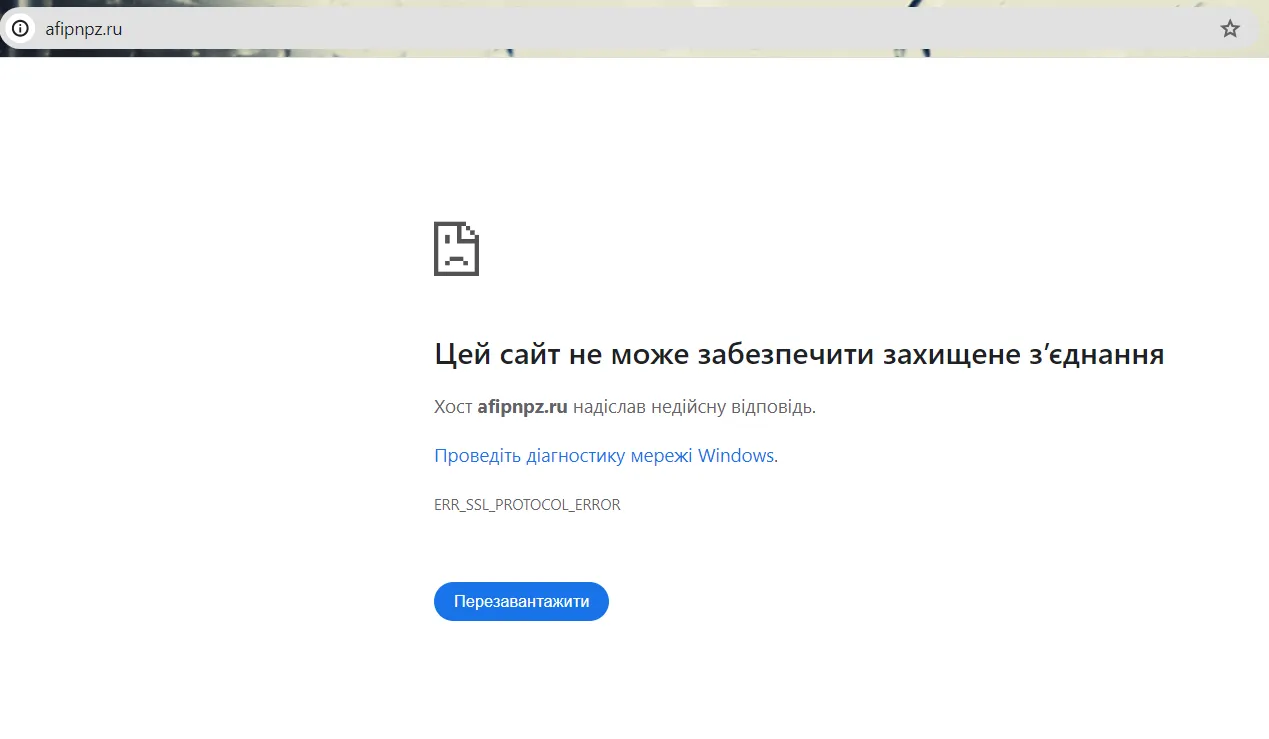View connection security details via the address bar icon
Screen dimensions: 1269x739
pyautogui.click(x=20, y=28)
